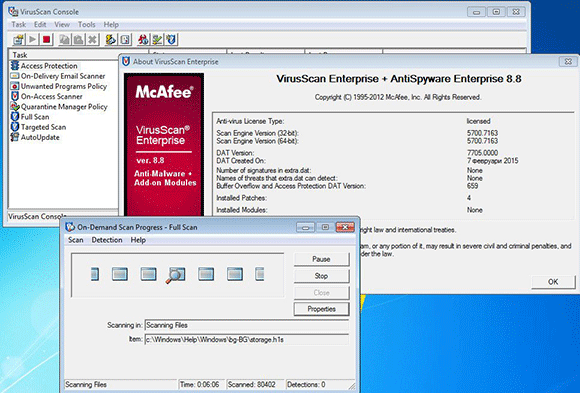Click the greyed Paste toolbar icon
The image size is (580, 393).
[78, 39]
